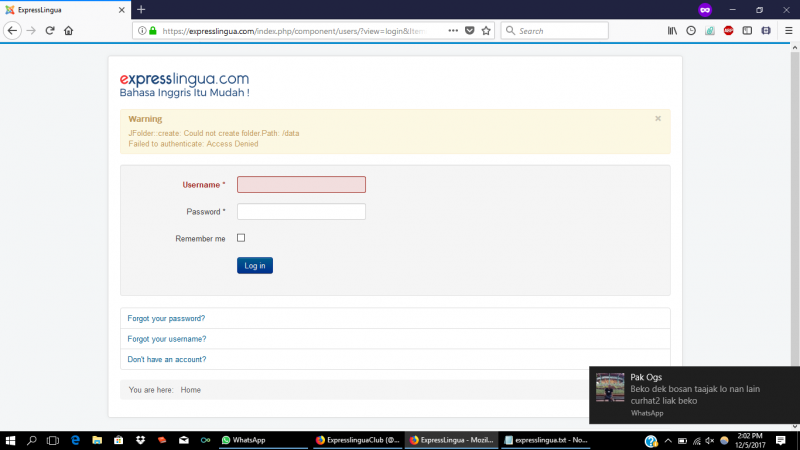This screenshot has width=800, height=450.
Task: View the green padlock connection details
Action: click(153, 31)
